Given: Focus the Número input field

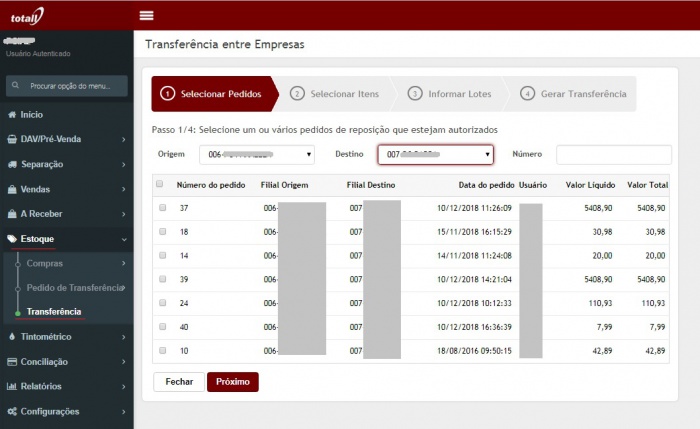Looking at the screenshot, I should (613, 155).
